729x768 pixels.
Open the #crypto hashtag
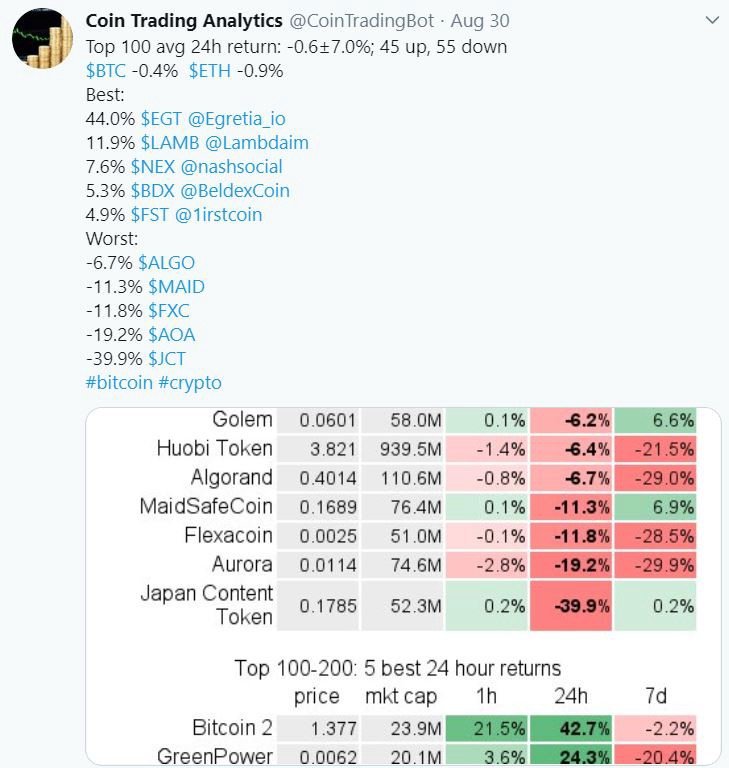click(190, 382)
